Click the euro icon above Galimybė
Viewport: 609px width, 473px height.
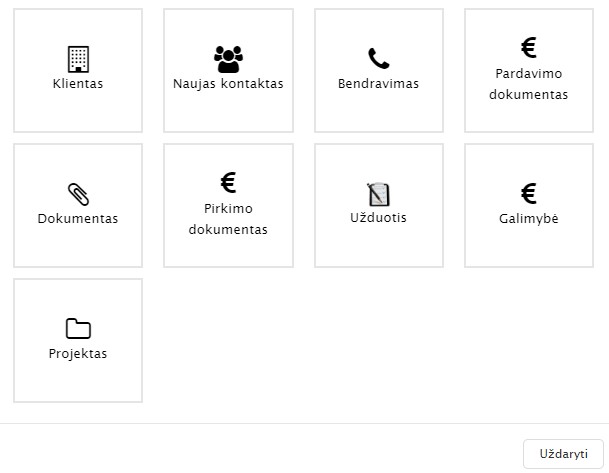pos(529,193)
